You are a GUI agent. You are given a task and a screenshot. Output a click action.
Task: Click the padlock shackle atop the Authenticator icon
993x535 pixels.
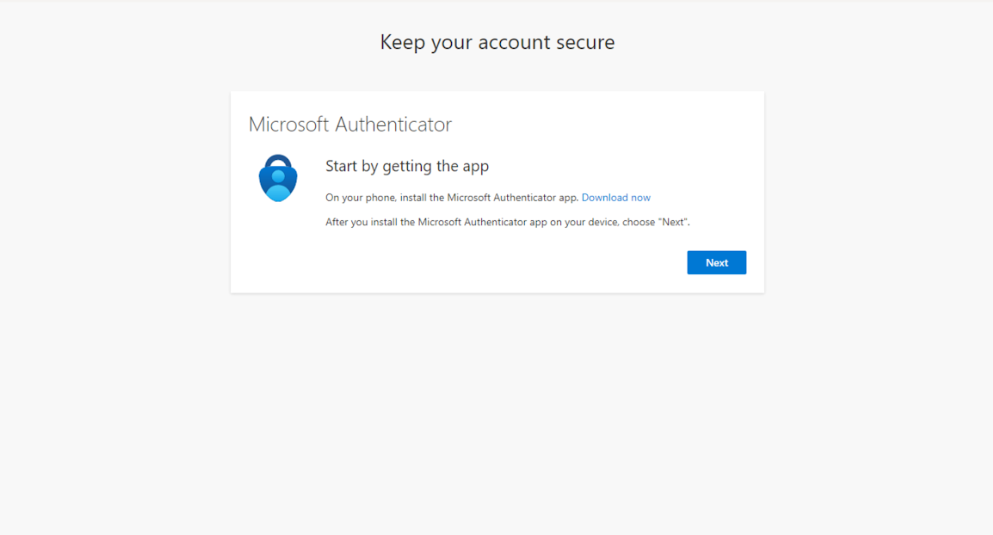click(x=277, y=160)
